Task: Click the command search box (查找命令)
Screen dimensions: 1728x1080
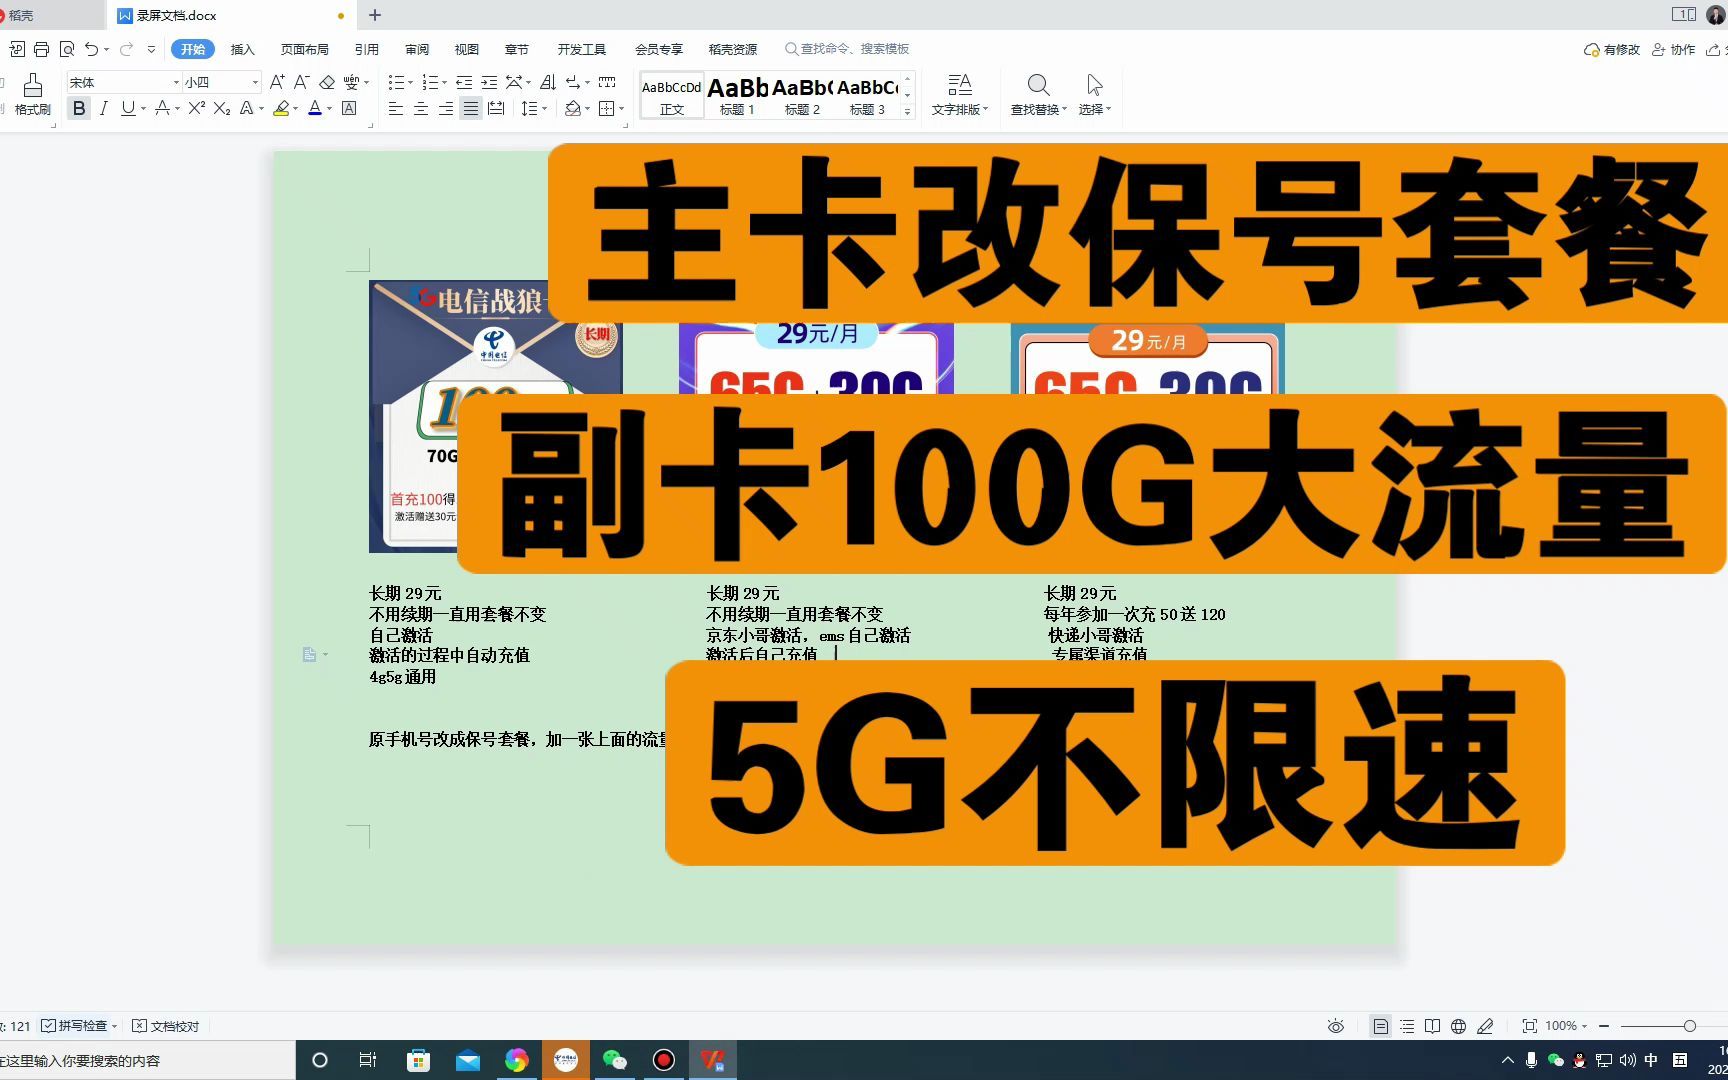Action: [848, 49]
